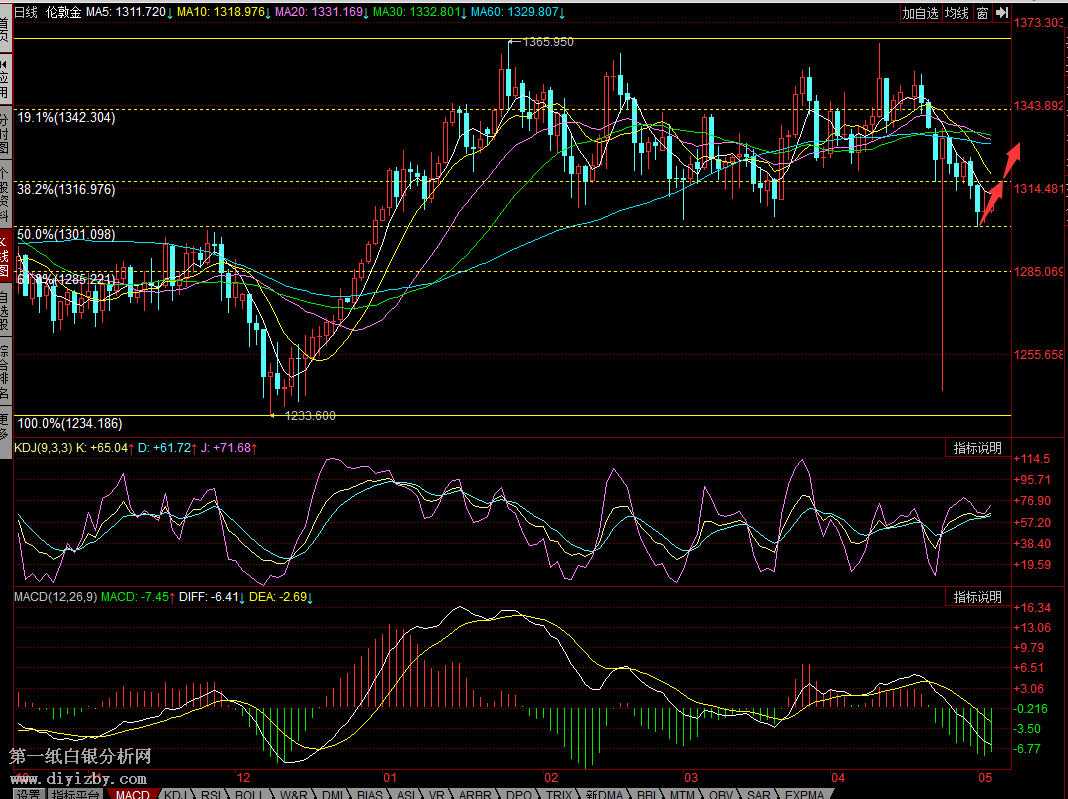1068x799 pixels.
Task: Switch to 分时图 sidebar tab
Action: tap(5, 134)
